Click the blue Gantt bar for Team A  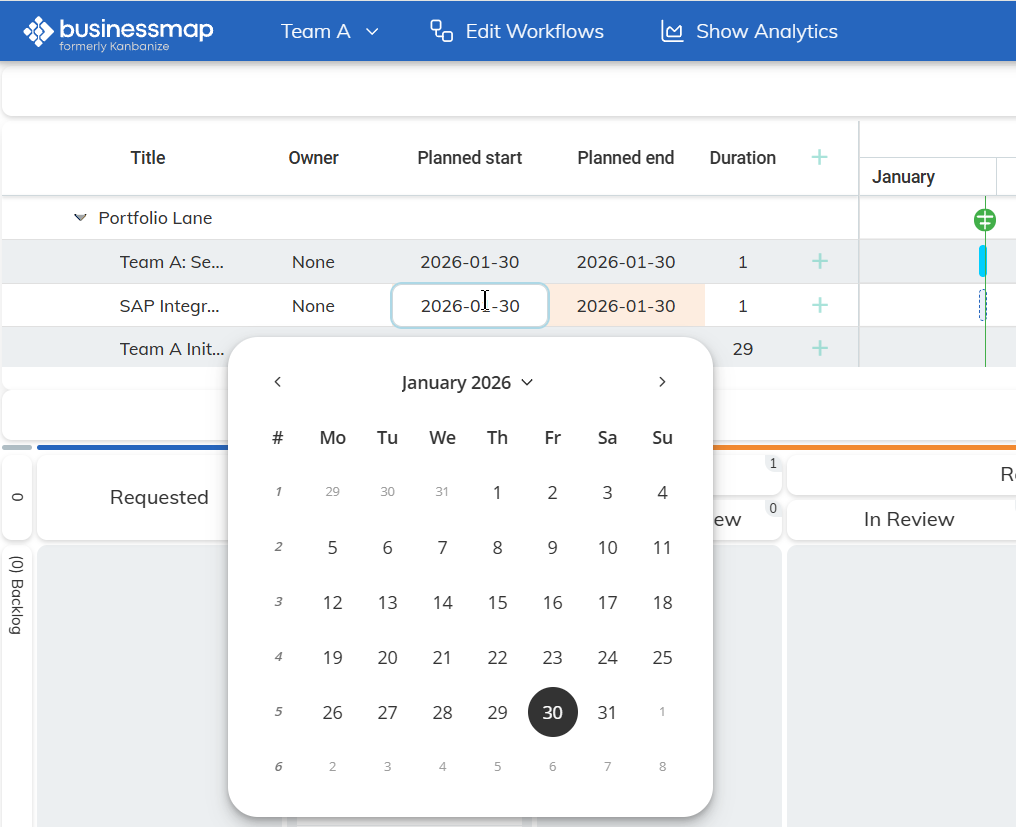click(x=983, y=261)
